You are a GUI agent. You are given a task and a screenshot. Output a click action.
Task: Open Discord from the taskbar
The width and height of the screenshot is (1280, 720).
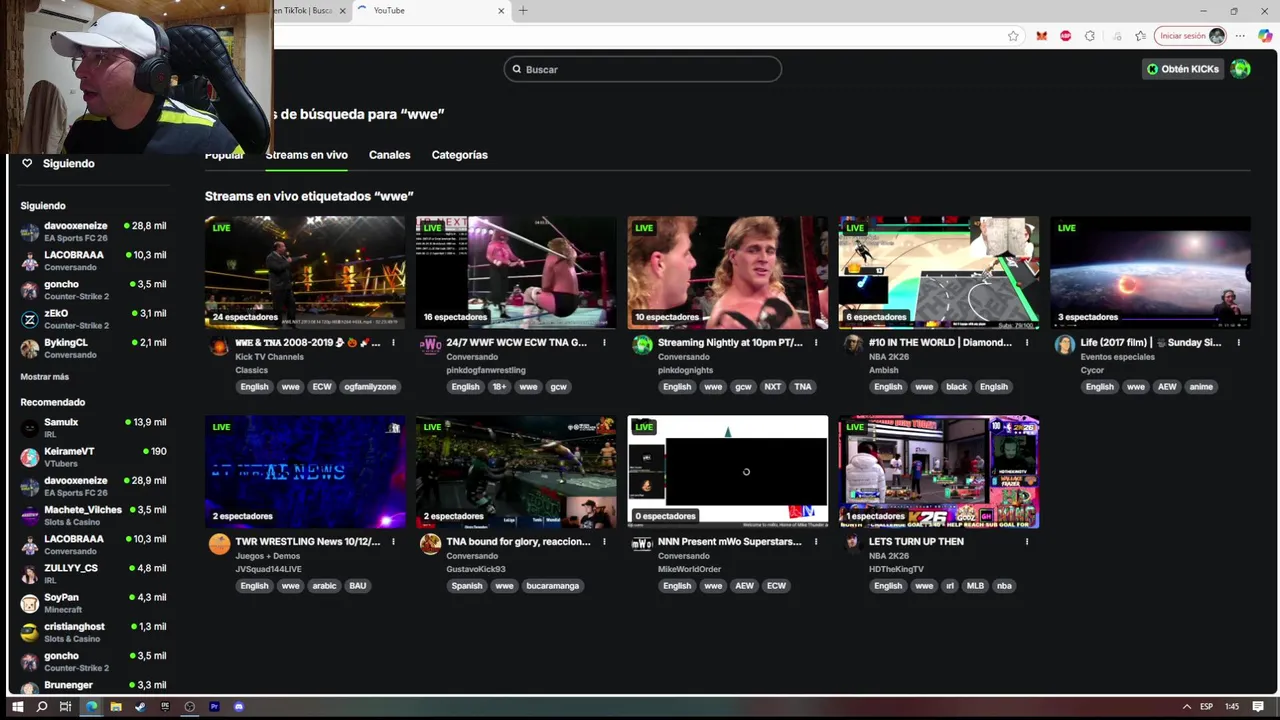pyautogui.click(x=238, y=706)
